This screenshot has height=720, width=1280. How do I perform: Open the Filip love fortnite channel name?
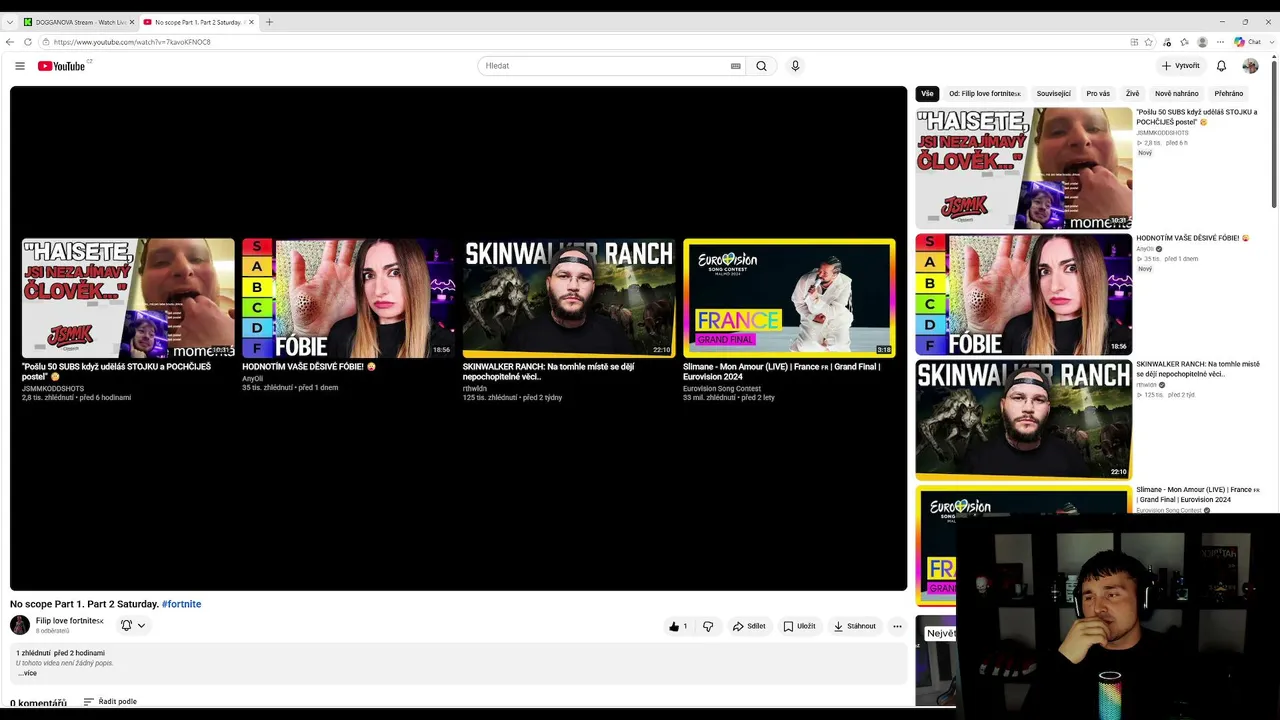click(x=69, y=621)
